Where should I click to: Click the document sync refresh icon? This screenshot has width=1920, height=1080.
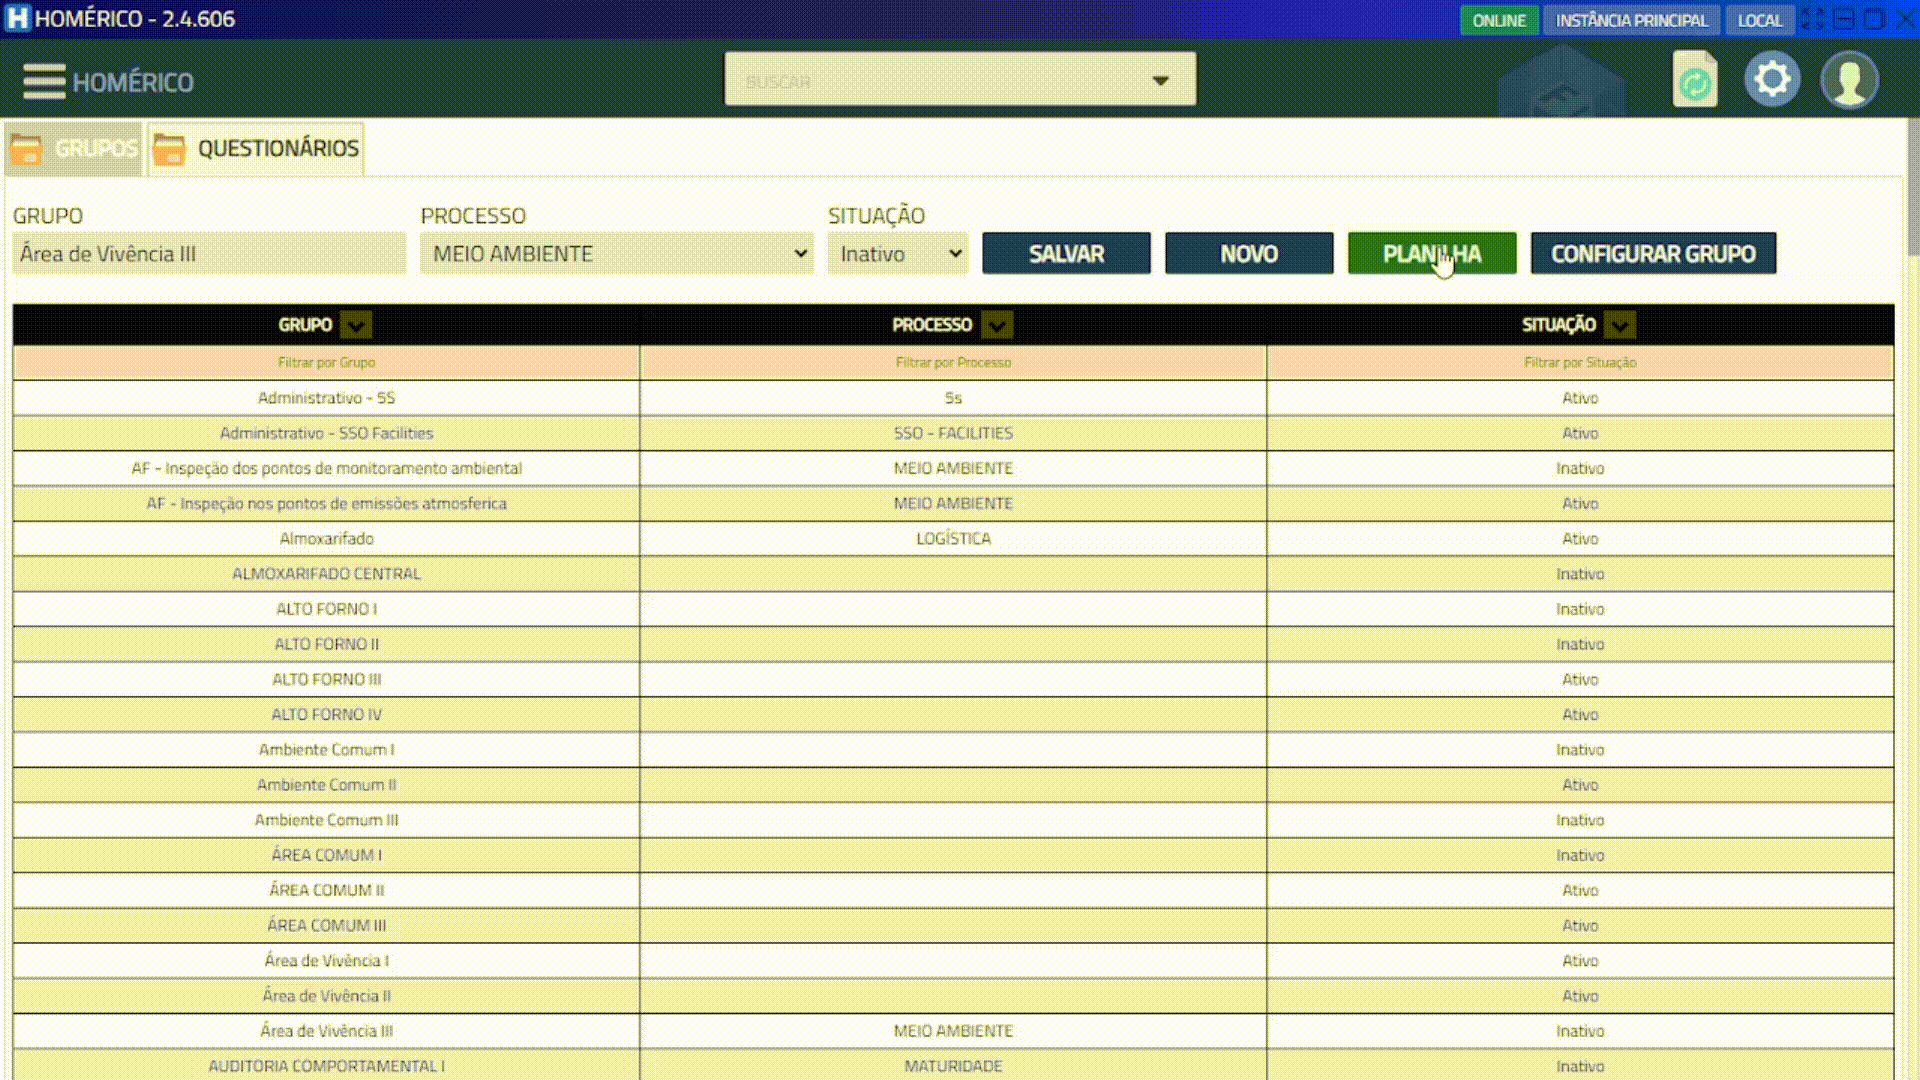(x=1694, y=80)
